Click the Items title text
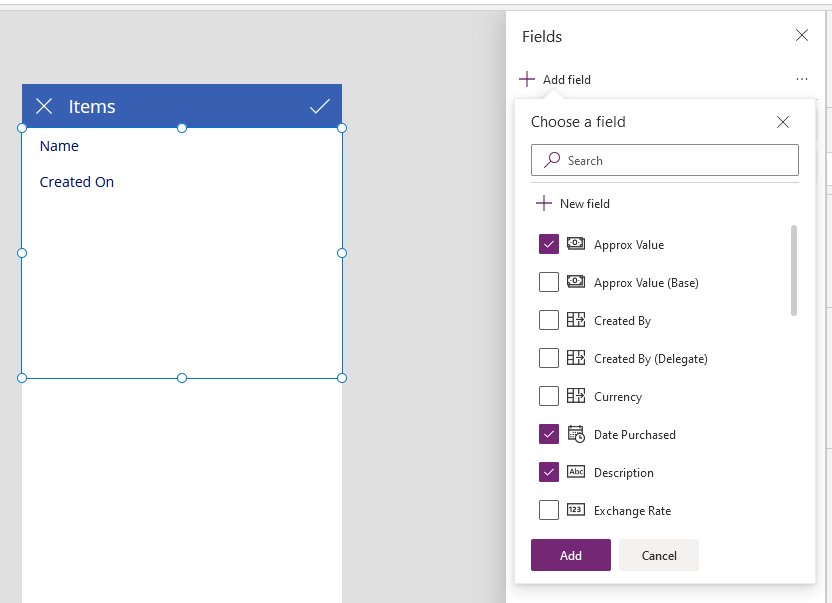The width and height of the screenshot is (832, 603). coord(92,107)
